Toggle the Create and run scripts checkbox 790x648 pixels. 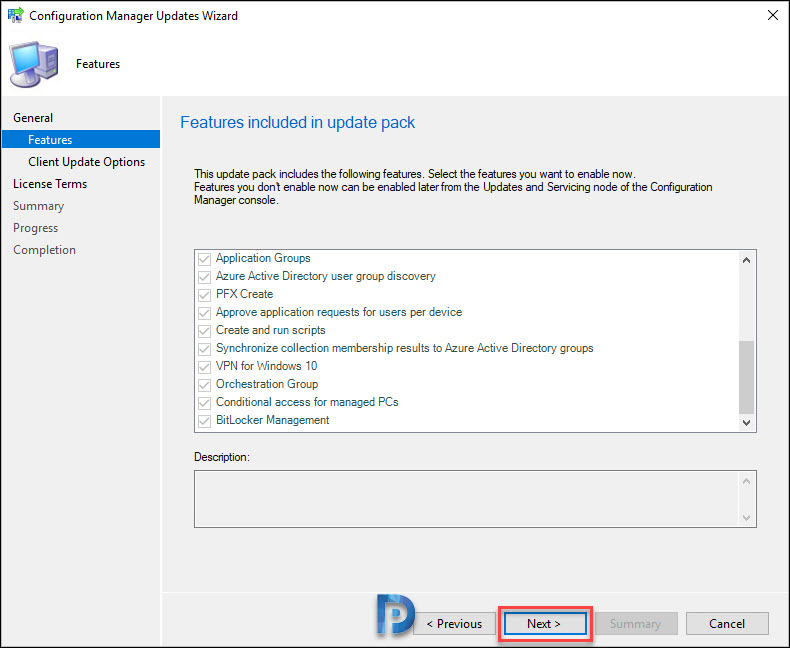tap(204, 331)
